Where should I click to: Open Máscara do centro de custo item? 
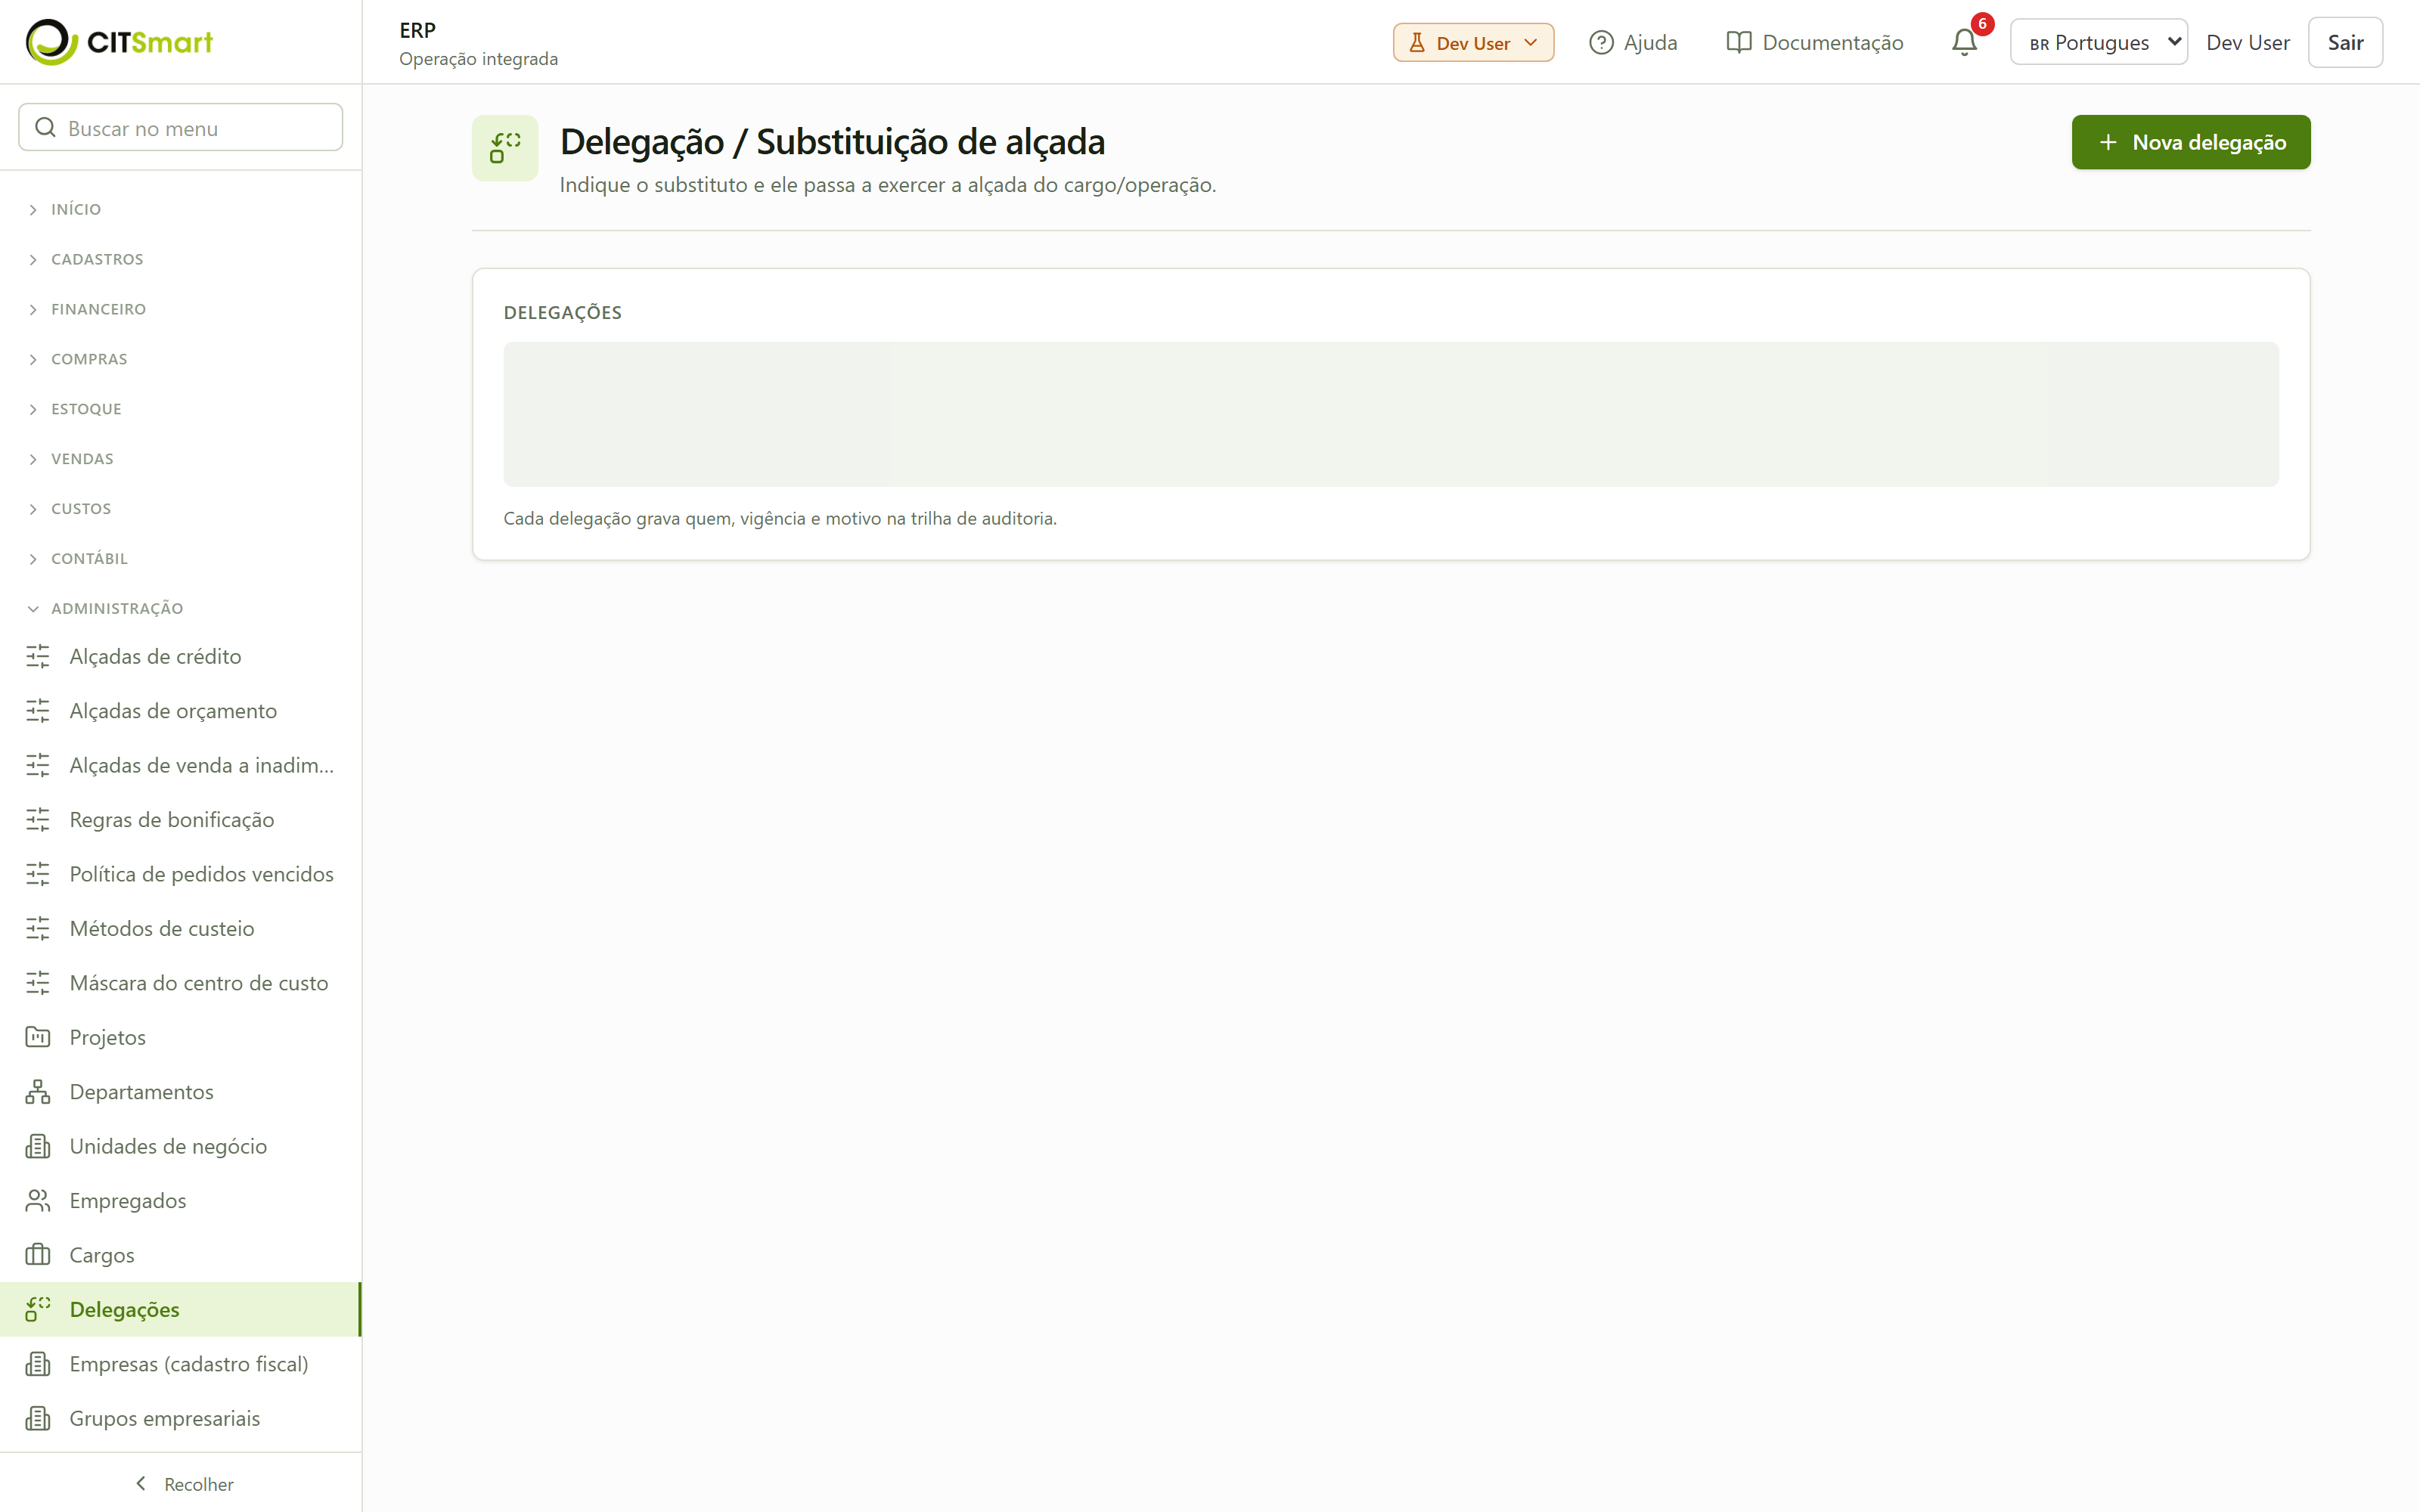[x=180, y=983]
